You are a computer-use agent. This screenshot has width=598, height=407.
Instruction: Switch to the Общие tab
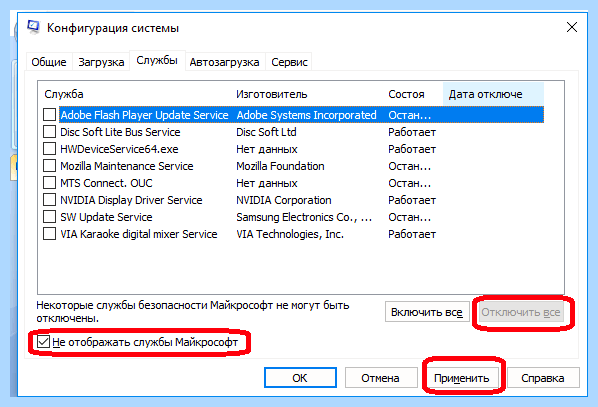[49, 62]
